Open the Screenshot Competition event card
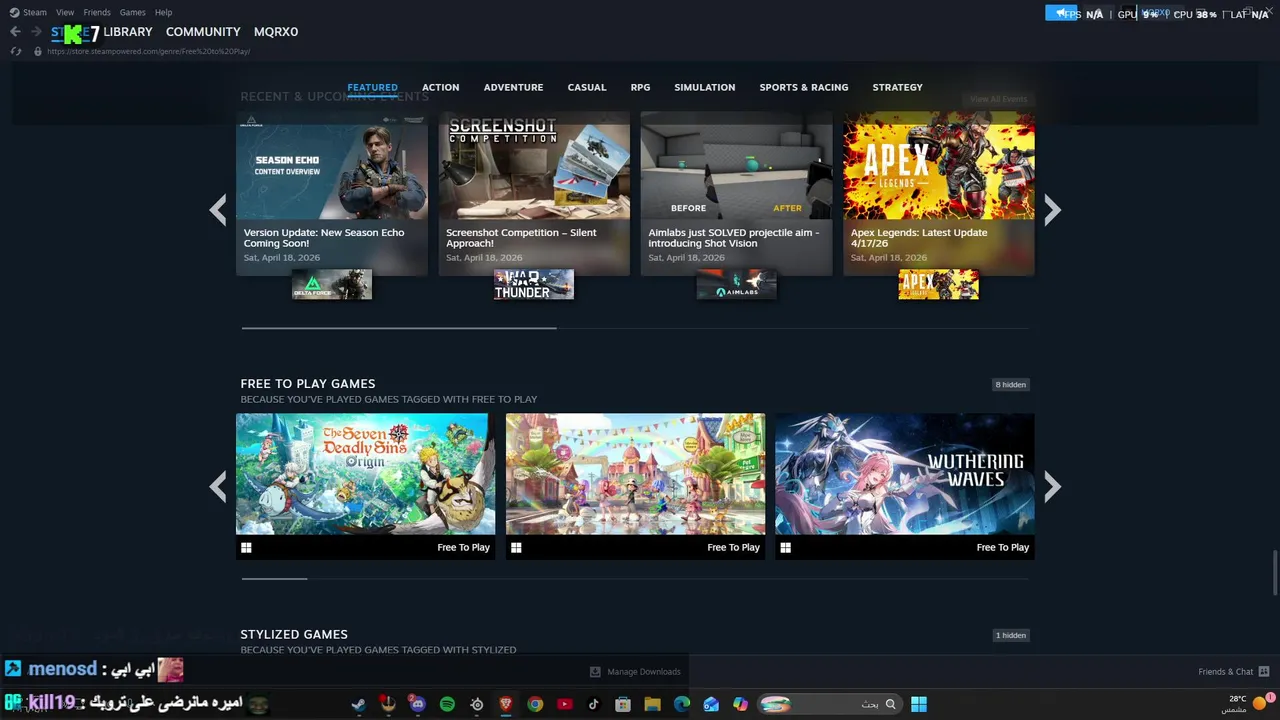 [x=534, y=193]
